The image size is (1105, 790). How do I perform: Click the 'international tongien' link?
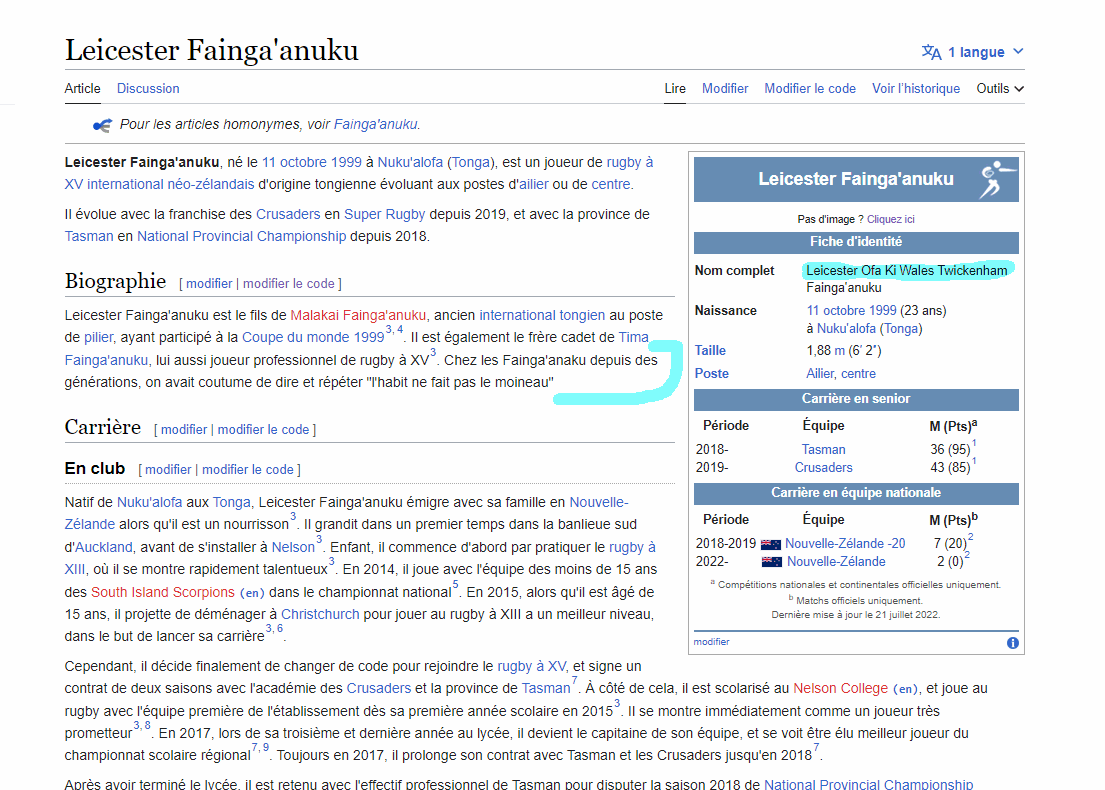542,315
